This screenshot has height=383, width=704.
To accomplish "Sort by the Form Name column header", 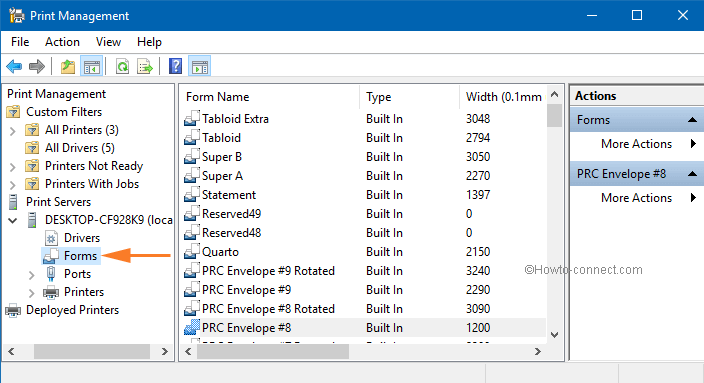I will tap(269, 97).
